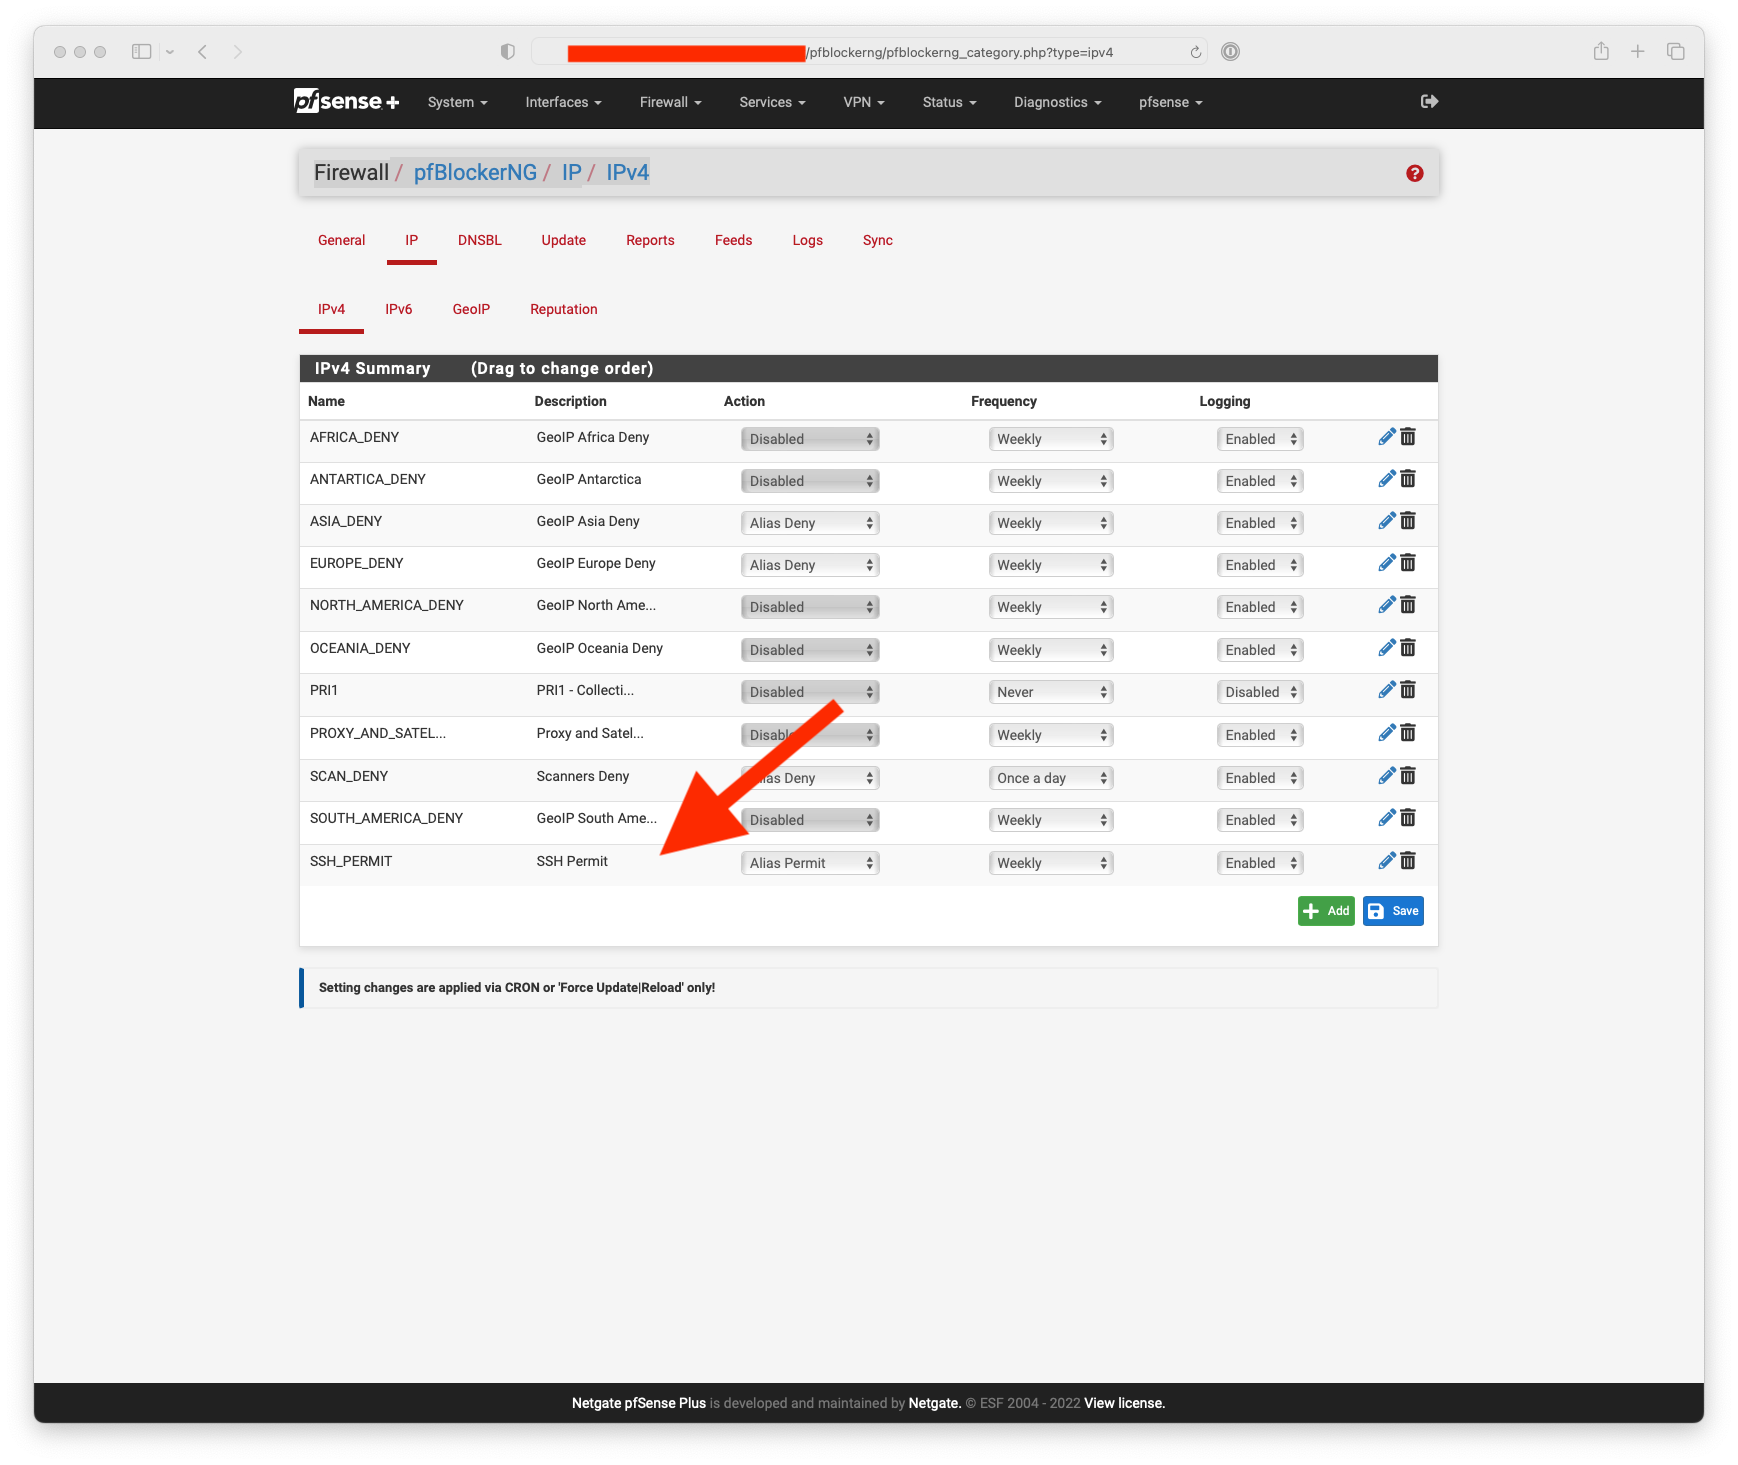Open Action dropdown for AFRICA_DENY
The height and width of the screenshot is (1465, 1738).
tap(810, 439)
